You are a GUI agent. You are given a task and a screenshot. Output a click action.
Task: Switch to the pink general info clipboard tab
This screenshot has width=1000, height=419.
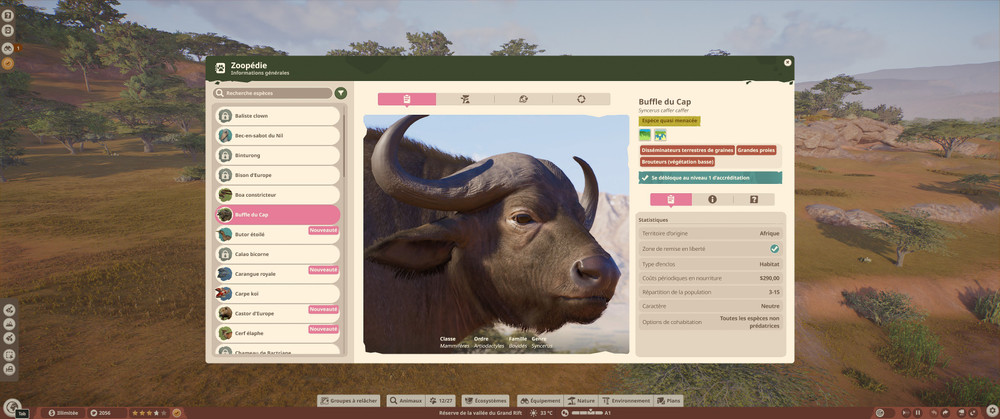click(407, 99)
